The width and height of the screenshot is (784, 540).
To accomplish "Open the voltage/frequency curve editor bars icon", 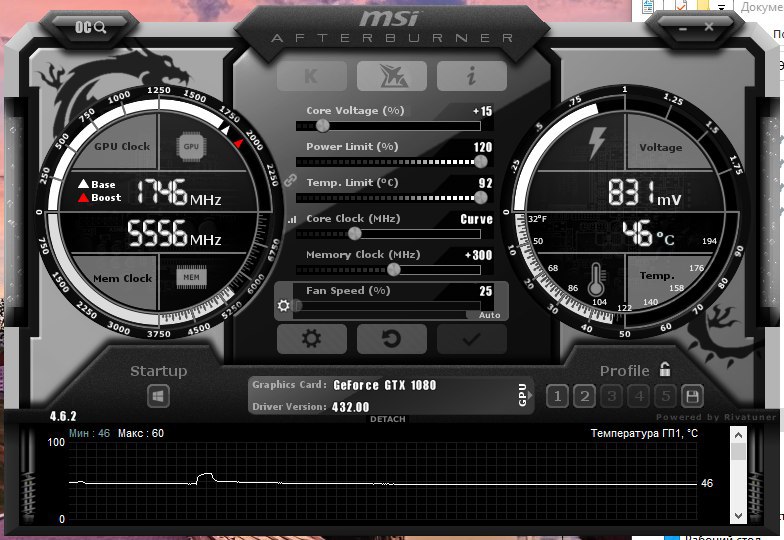I will click(x=292, y=220).
